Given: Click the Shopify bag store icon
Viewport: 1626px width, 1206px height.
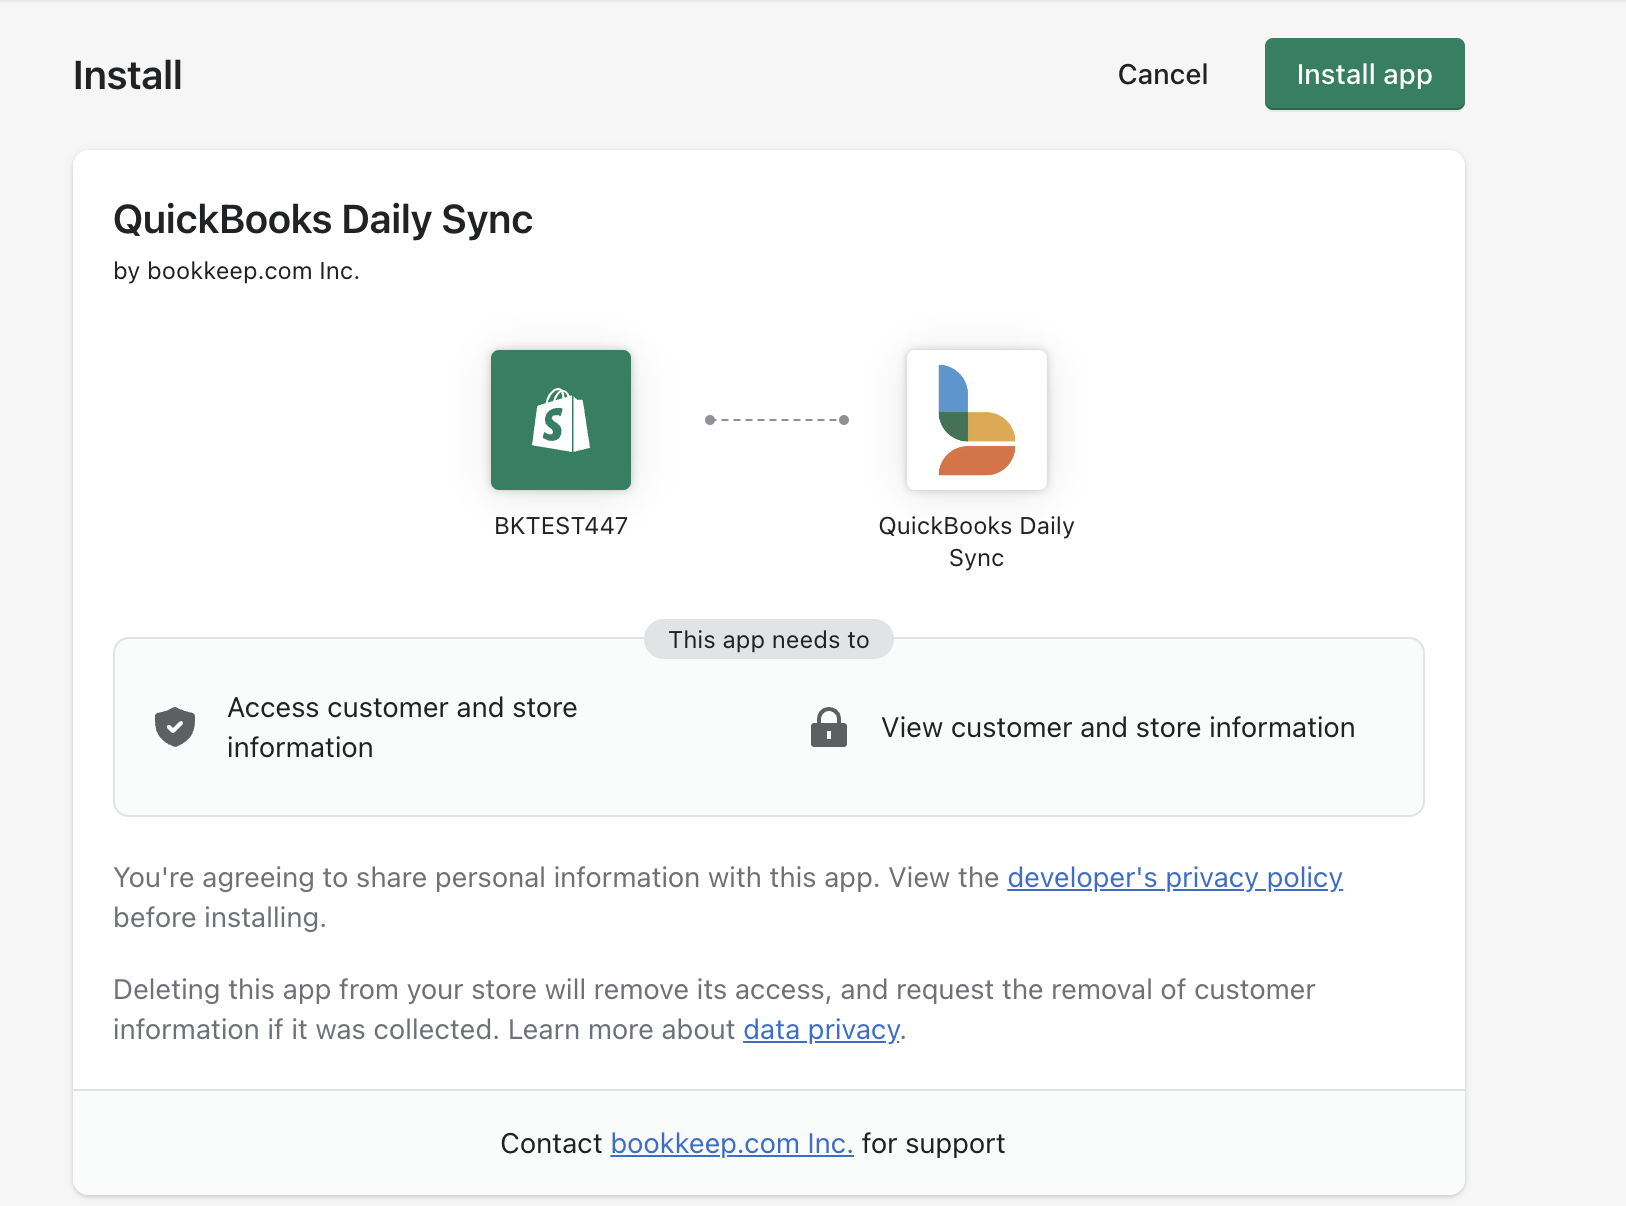Looking at the screenshot, I should [x=561, y=420].
